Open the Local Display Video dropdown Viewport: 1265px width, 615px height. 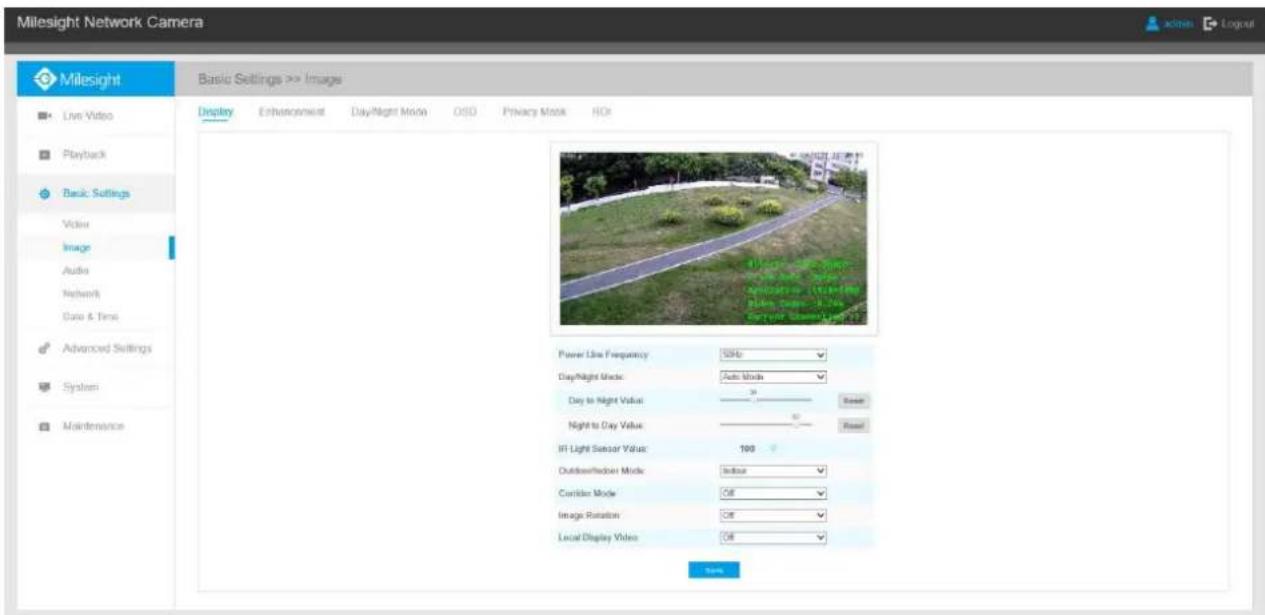point(773,538)
